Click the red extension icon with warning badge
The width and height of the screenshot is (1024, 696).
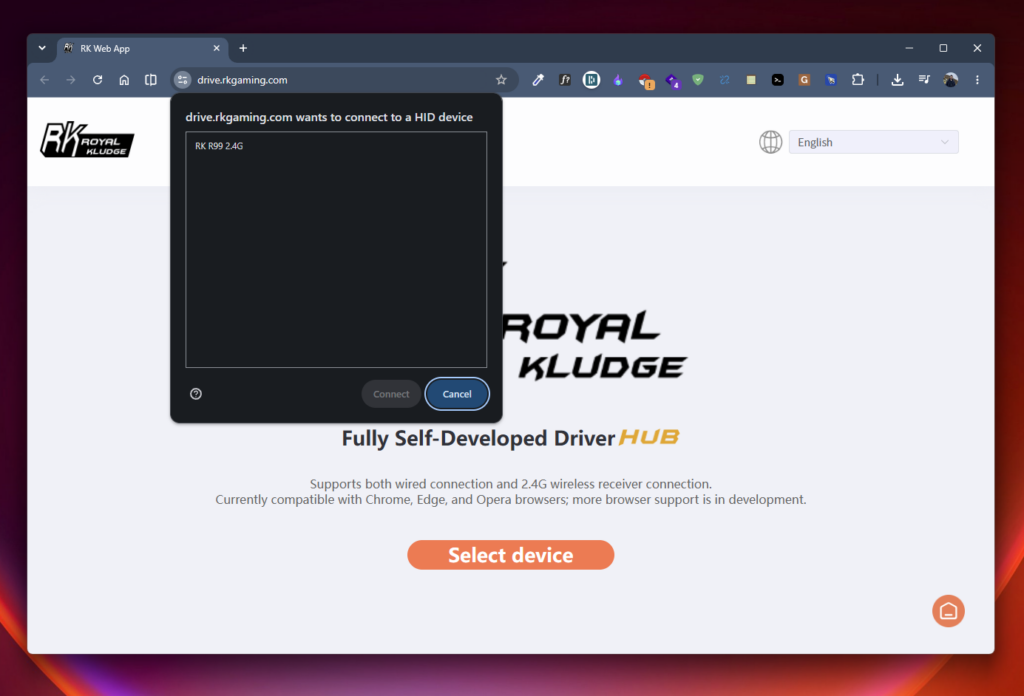click(x=646, y=81)
